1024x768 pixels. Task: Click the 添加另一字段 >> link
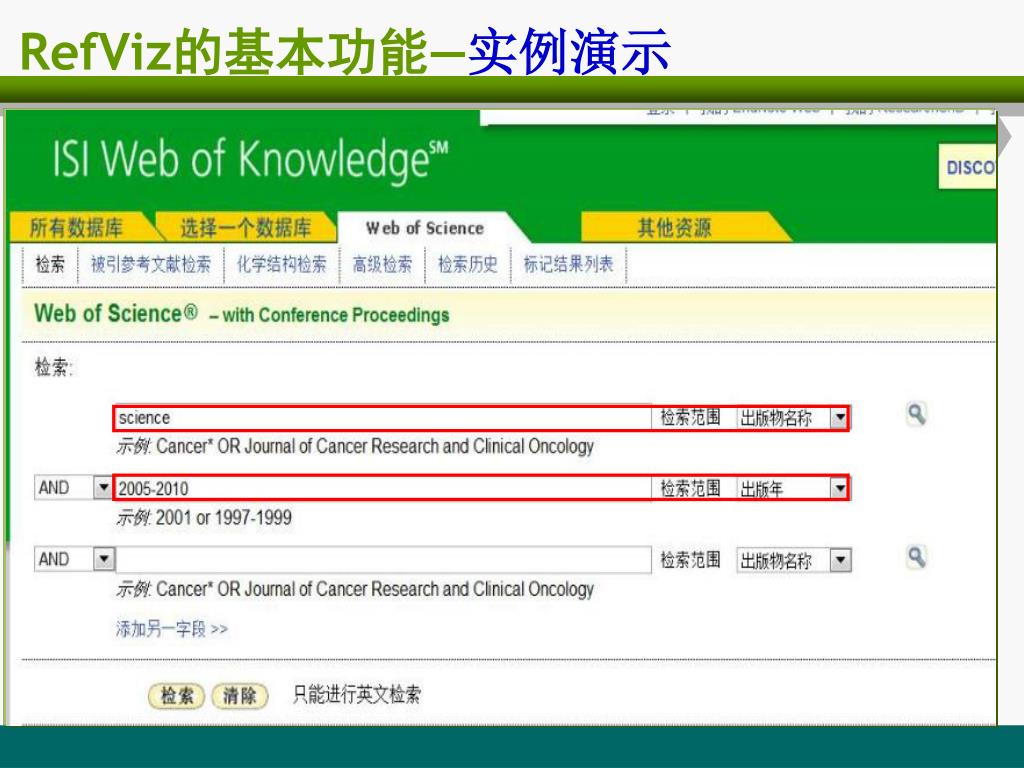click(x=172, y=629)
